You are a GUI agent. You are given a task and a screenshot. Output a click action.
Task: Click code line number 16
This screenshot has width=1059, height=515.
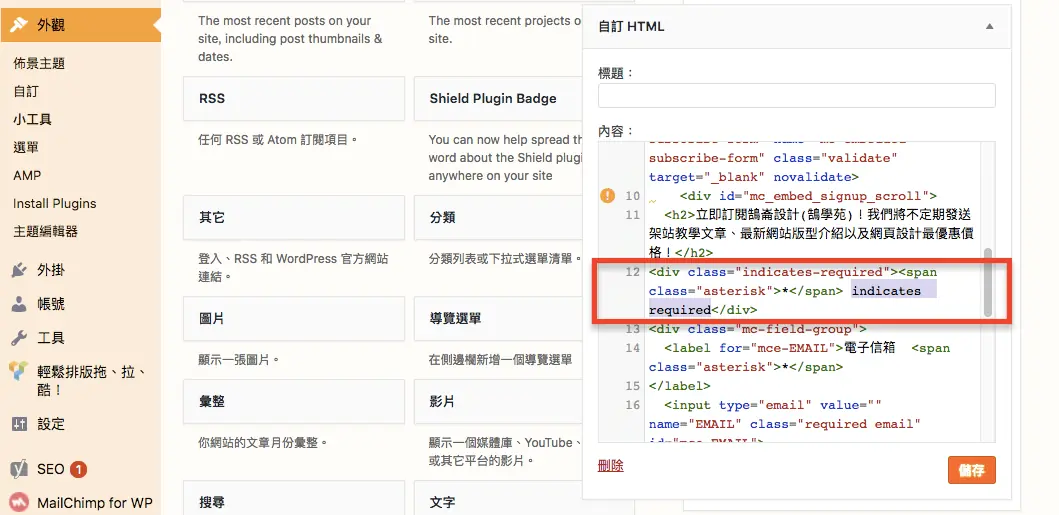pyautogui.click(x=632, y=405)
